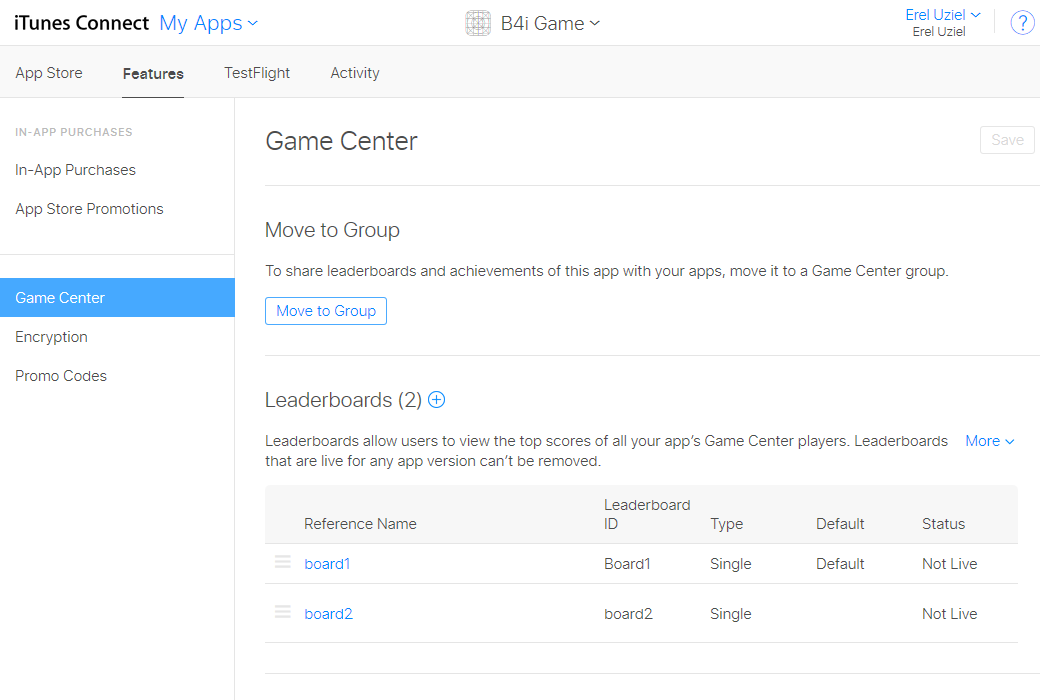Click the board2 leaderboard ID cell
The height and width of the screenshot is (700, 1040).
[x=628, y=614]
